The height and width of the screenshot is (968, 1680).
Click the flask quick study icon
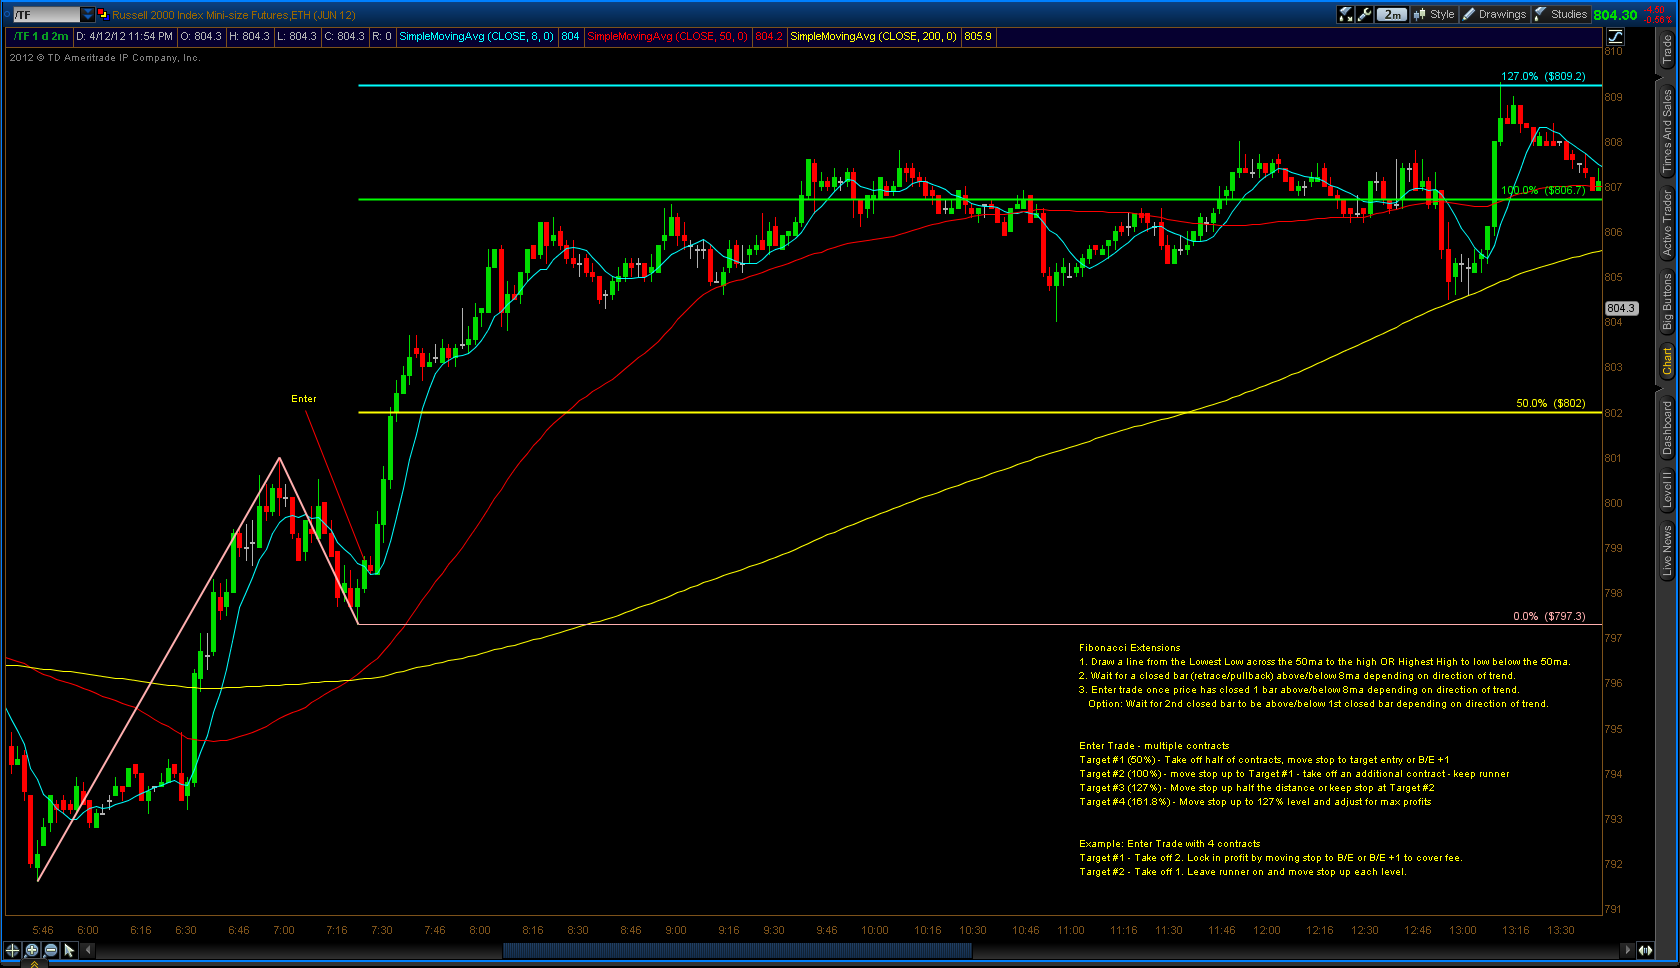[x=1346, y=14]
